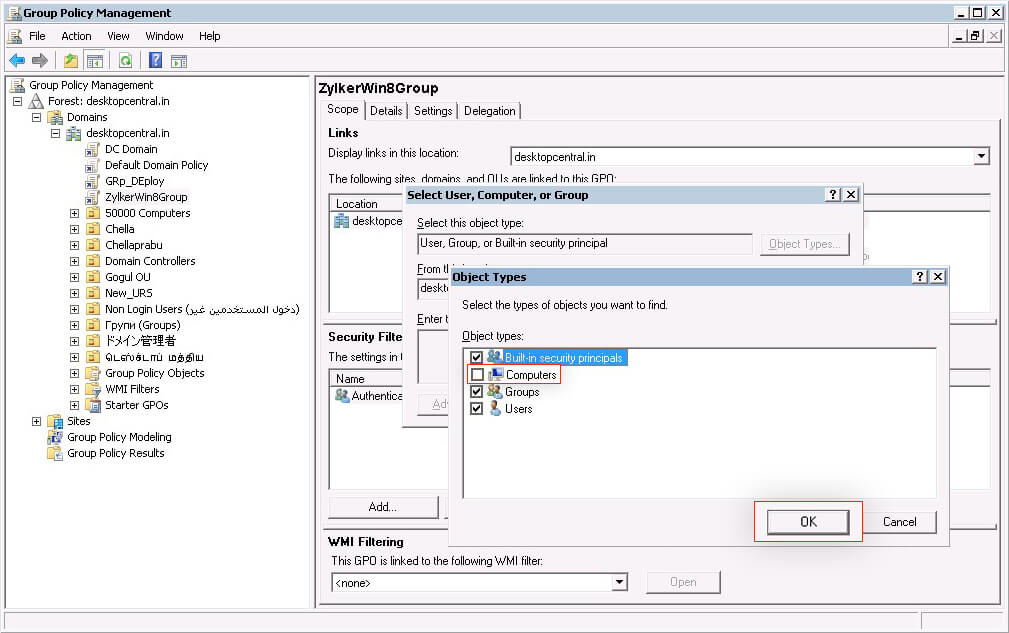Switch to the Details tab

(386, 111)
